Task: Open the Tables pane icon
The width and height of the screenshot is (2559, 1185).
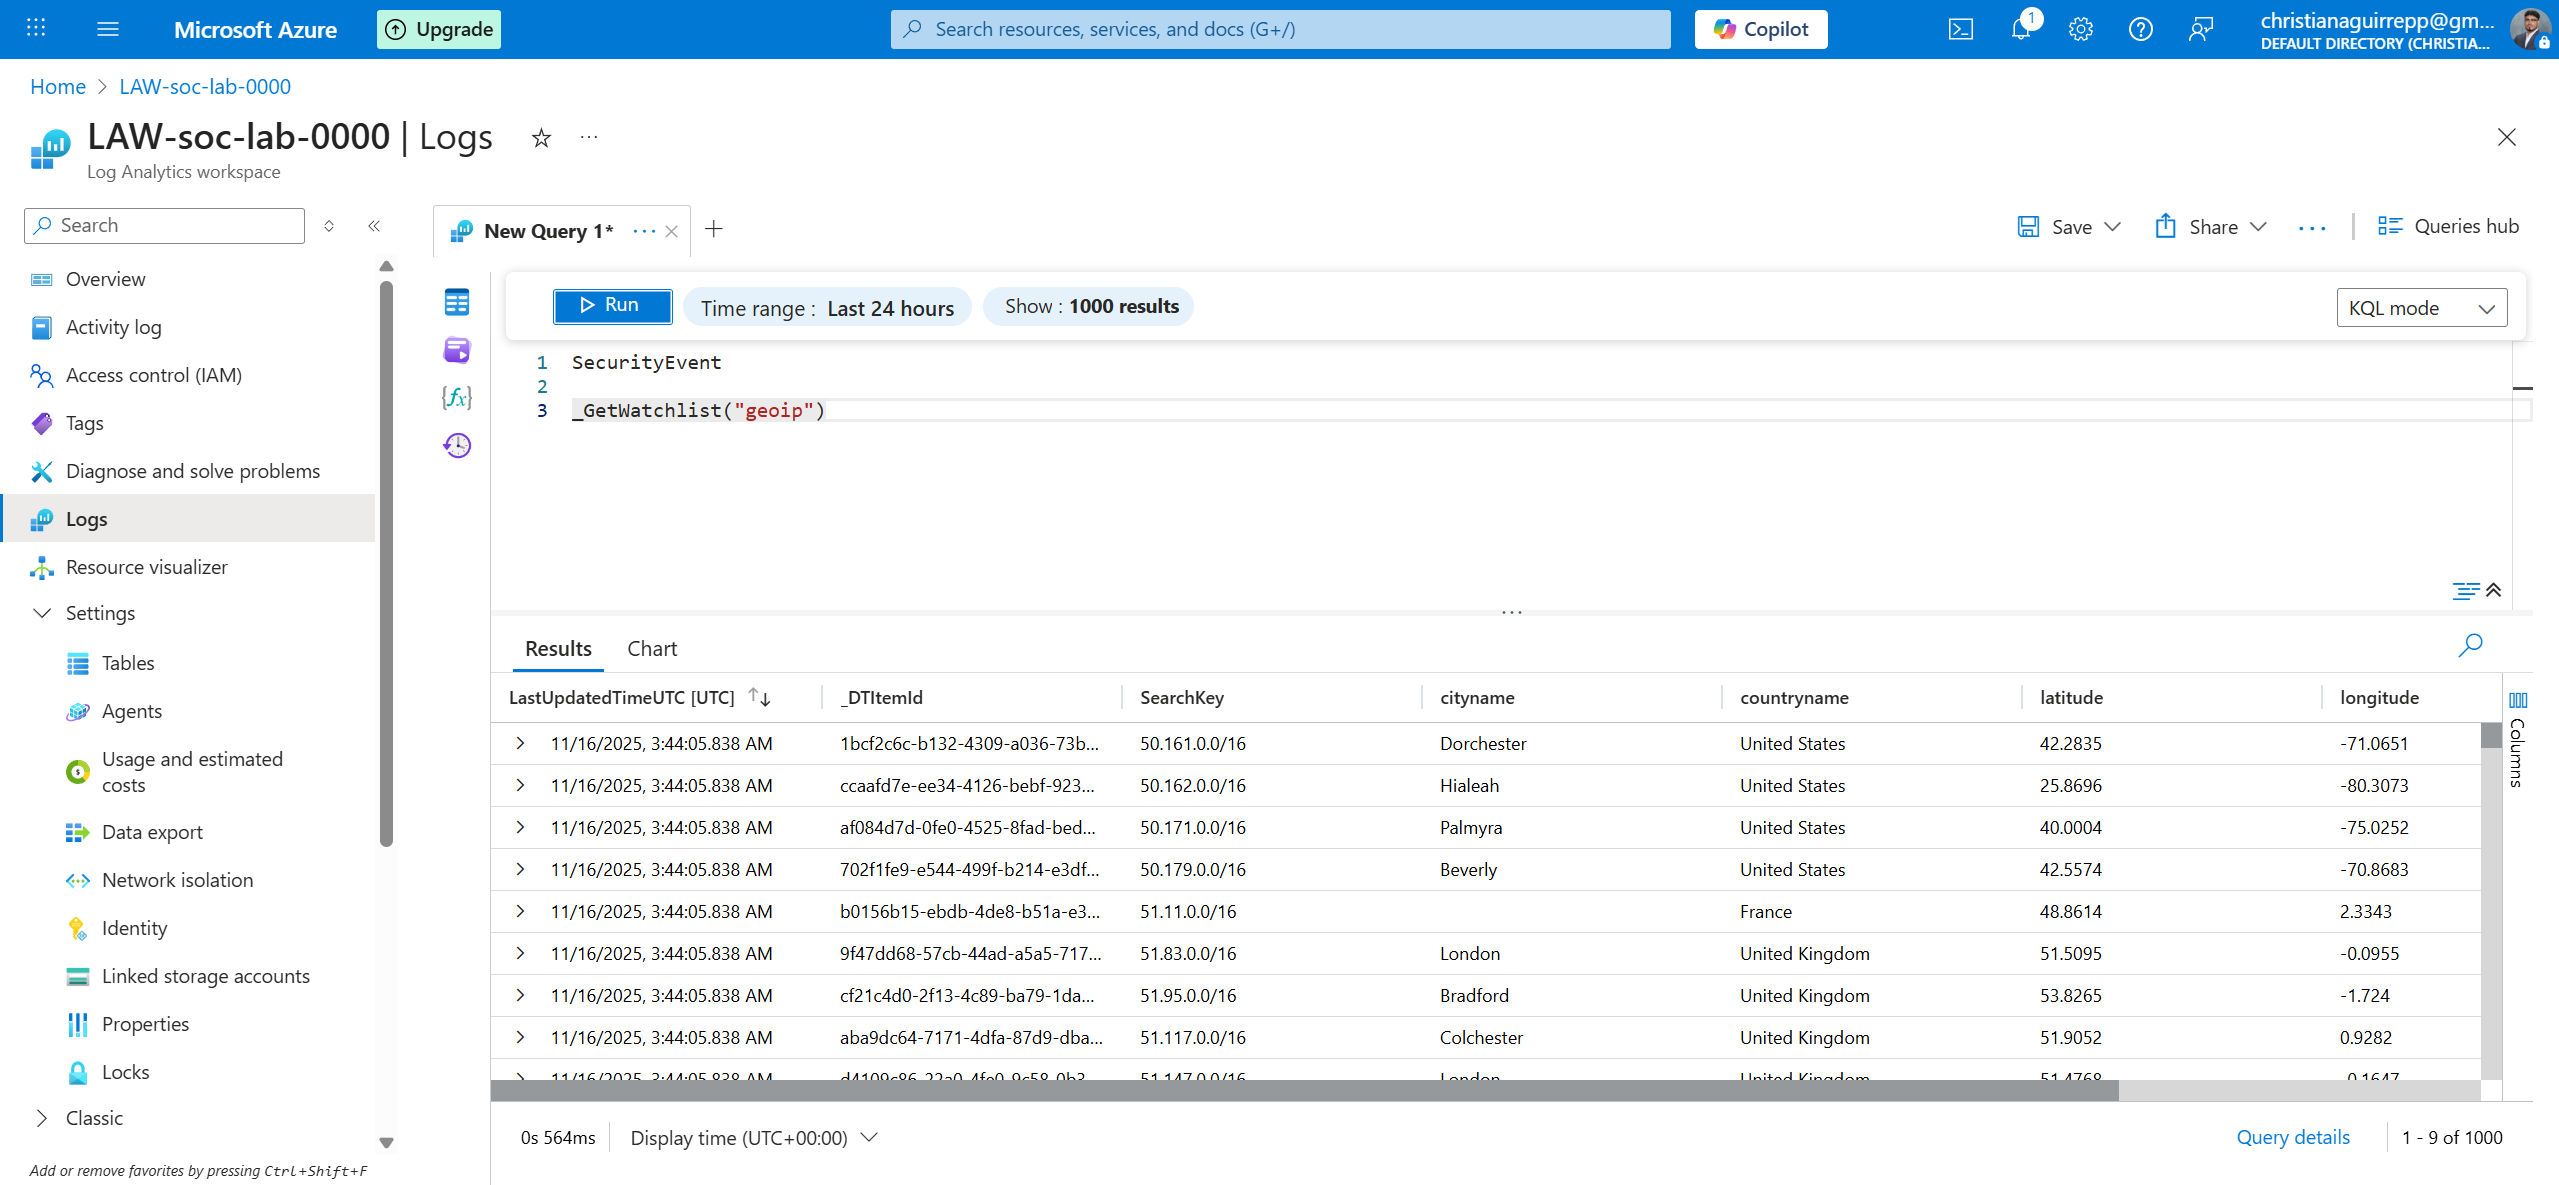Action: (x=457, y=301)
